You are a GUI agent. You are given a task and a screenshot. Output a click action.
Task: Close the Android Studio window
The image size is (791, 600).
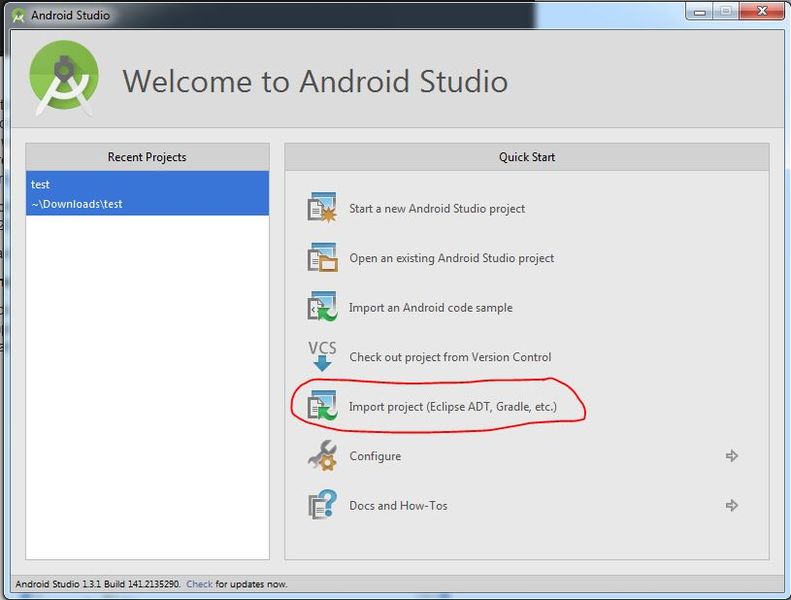pyautogui.click(x=762, y=11)
